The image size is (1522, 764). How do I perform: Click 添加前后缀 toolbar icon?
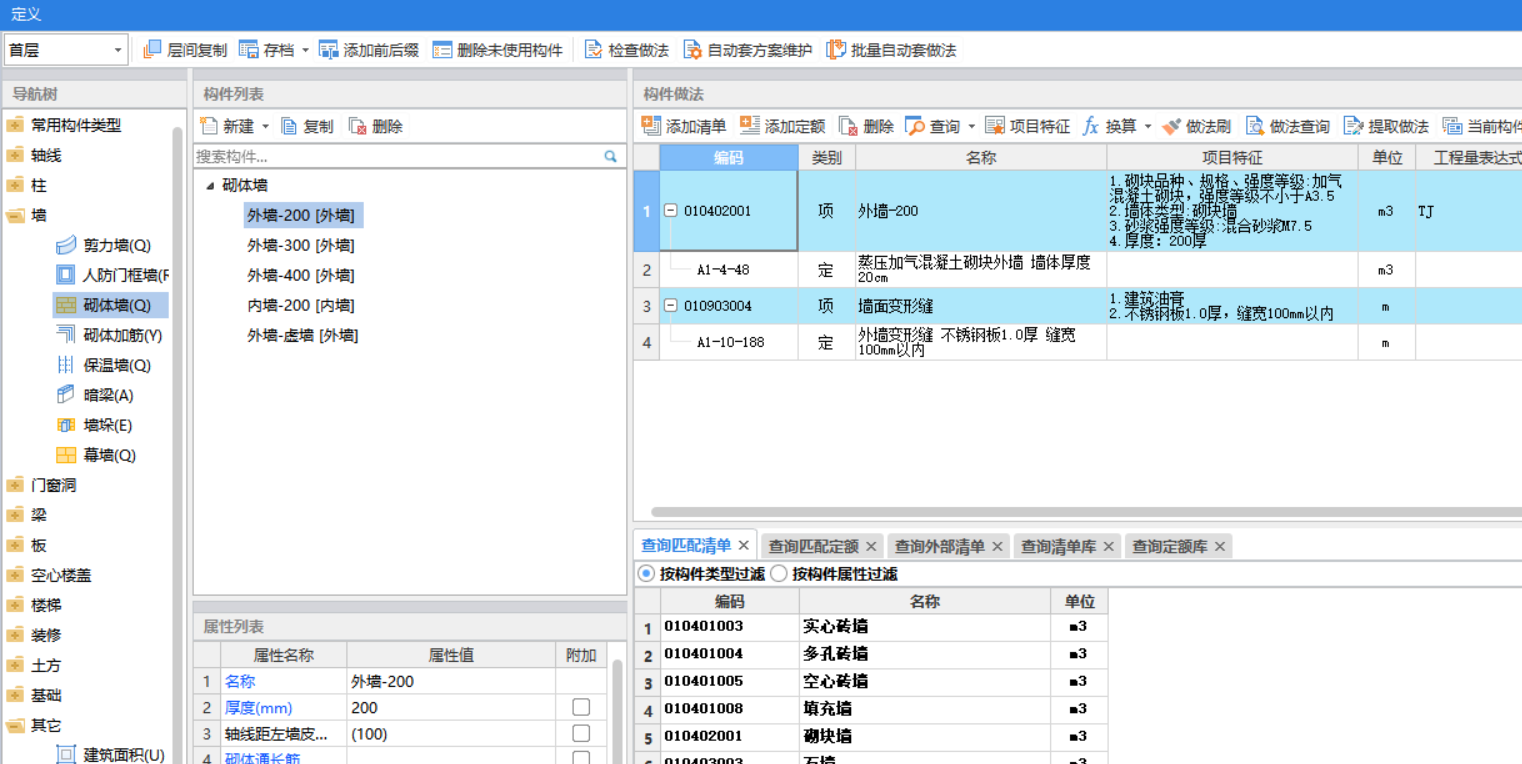pos(329,49)
